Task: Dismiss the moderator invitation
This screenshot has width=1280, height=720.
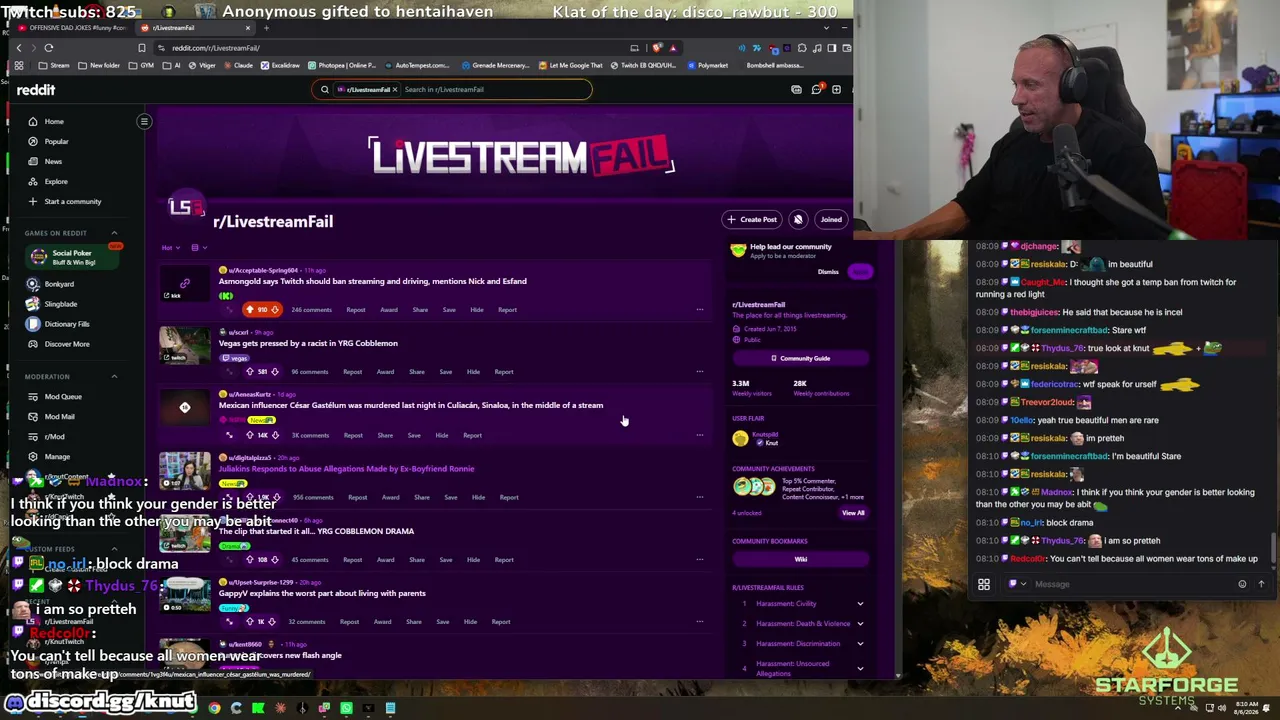Action: [828, 272]
